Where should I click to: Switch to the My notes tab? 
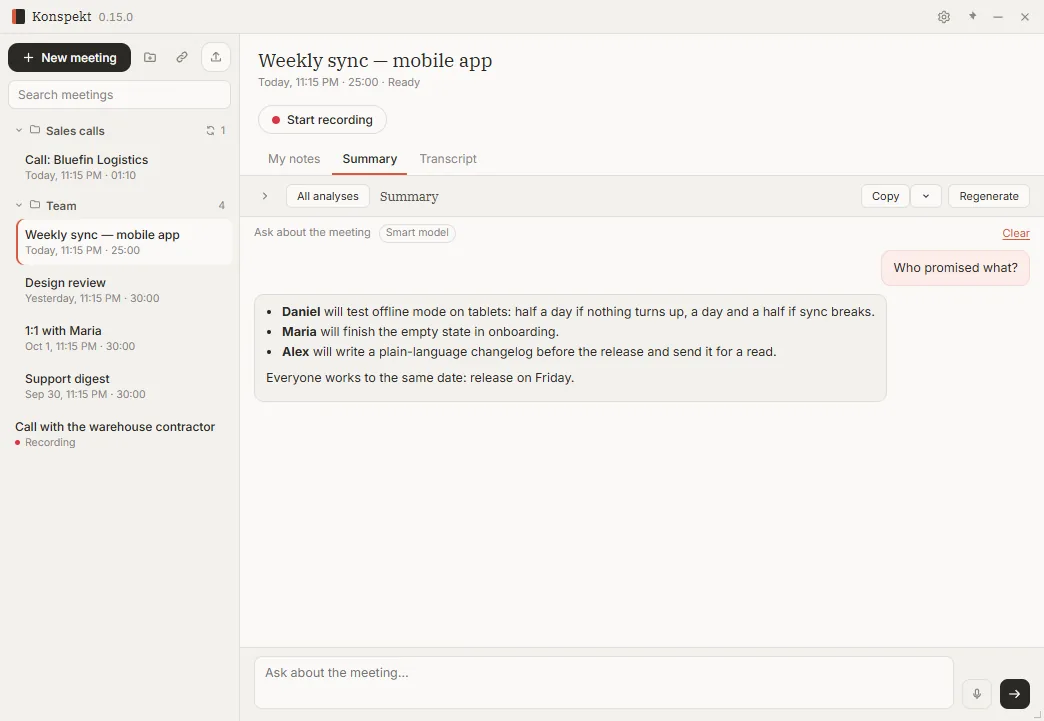294,158
